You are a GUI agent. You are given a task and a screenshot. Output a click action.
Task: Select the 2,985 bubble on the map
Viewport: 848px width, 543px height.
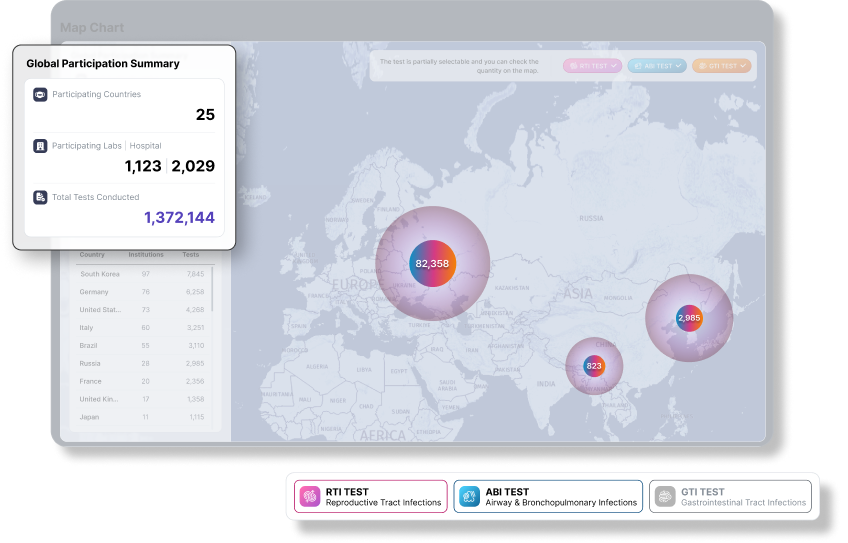[x=689, y=318]
